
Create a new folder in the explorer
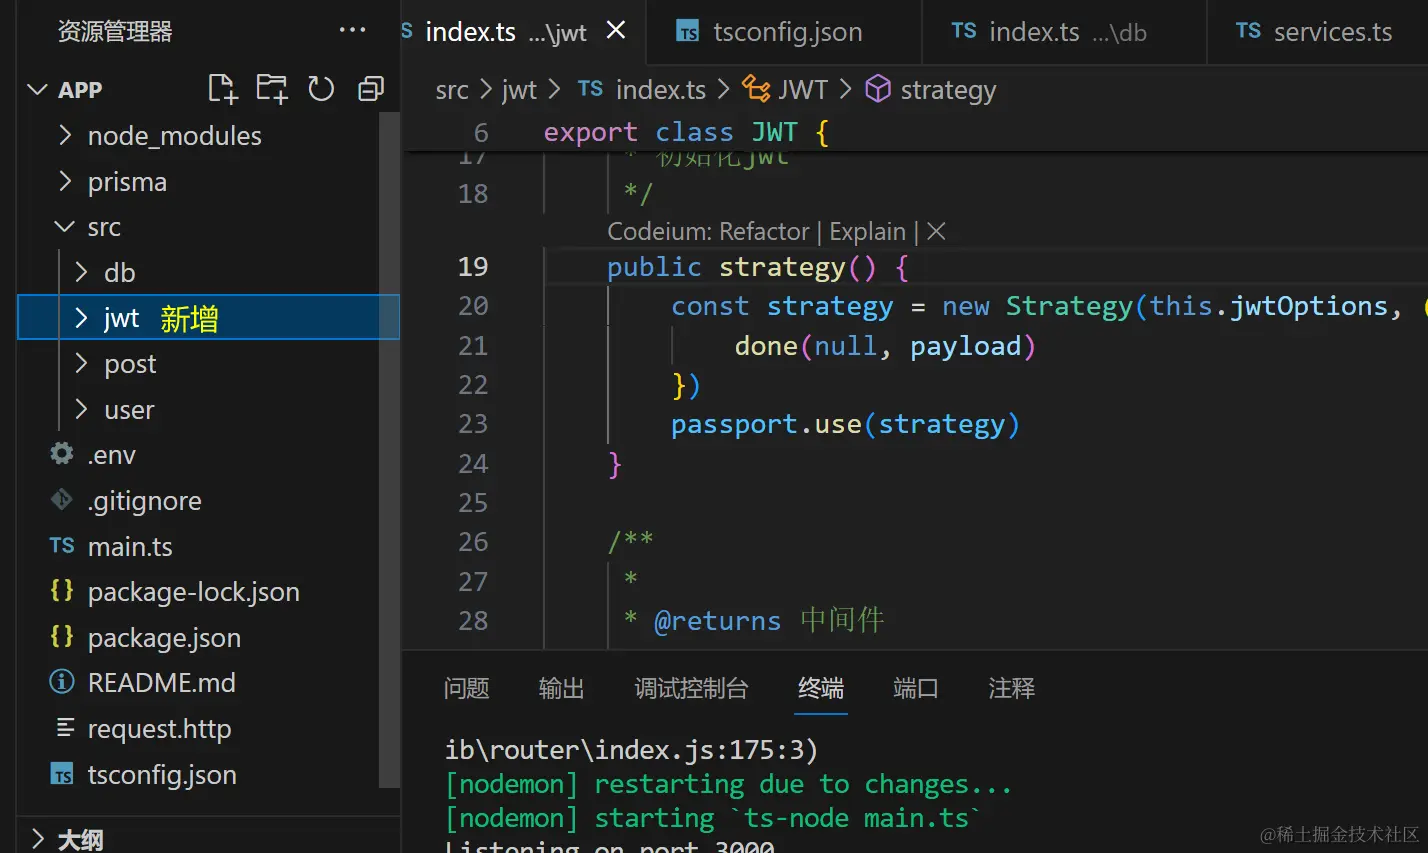point(271,88)
